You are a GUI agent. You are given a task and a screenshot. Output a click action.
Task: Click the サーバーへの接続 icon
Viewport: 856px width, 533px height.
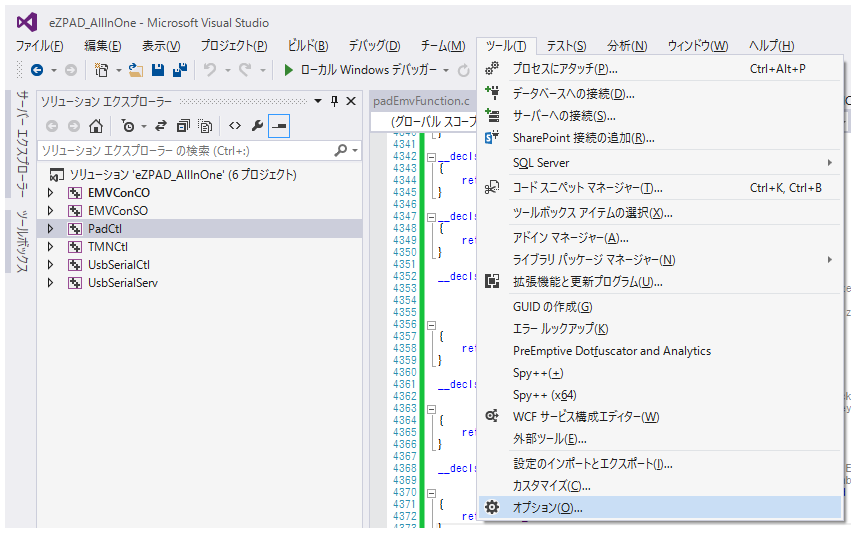click(x=492, y=115)
